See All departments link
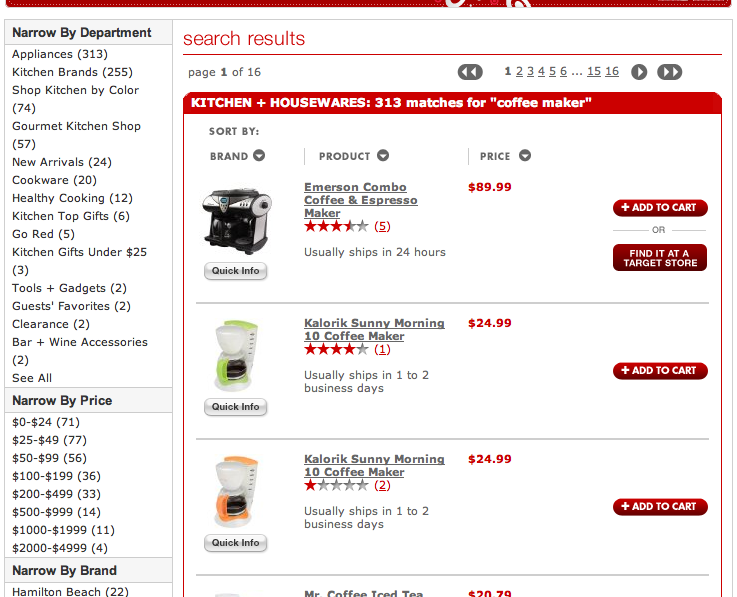The width and height of the screenshot is (737, 597). click(x=32, y=378)
